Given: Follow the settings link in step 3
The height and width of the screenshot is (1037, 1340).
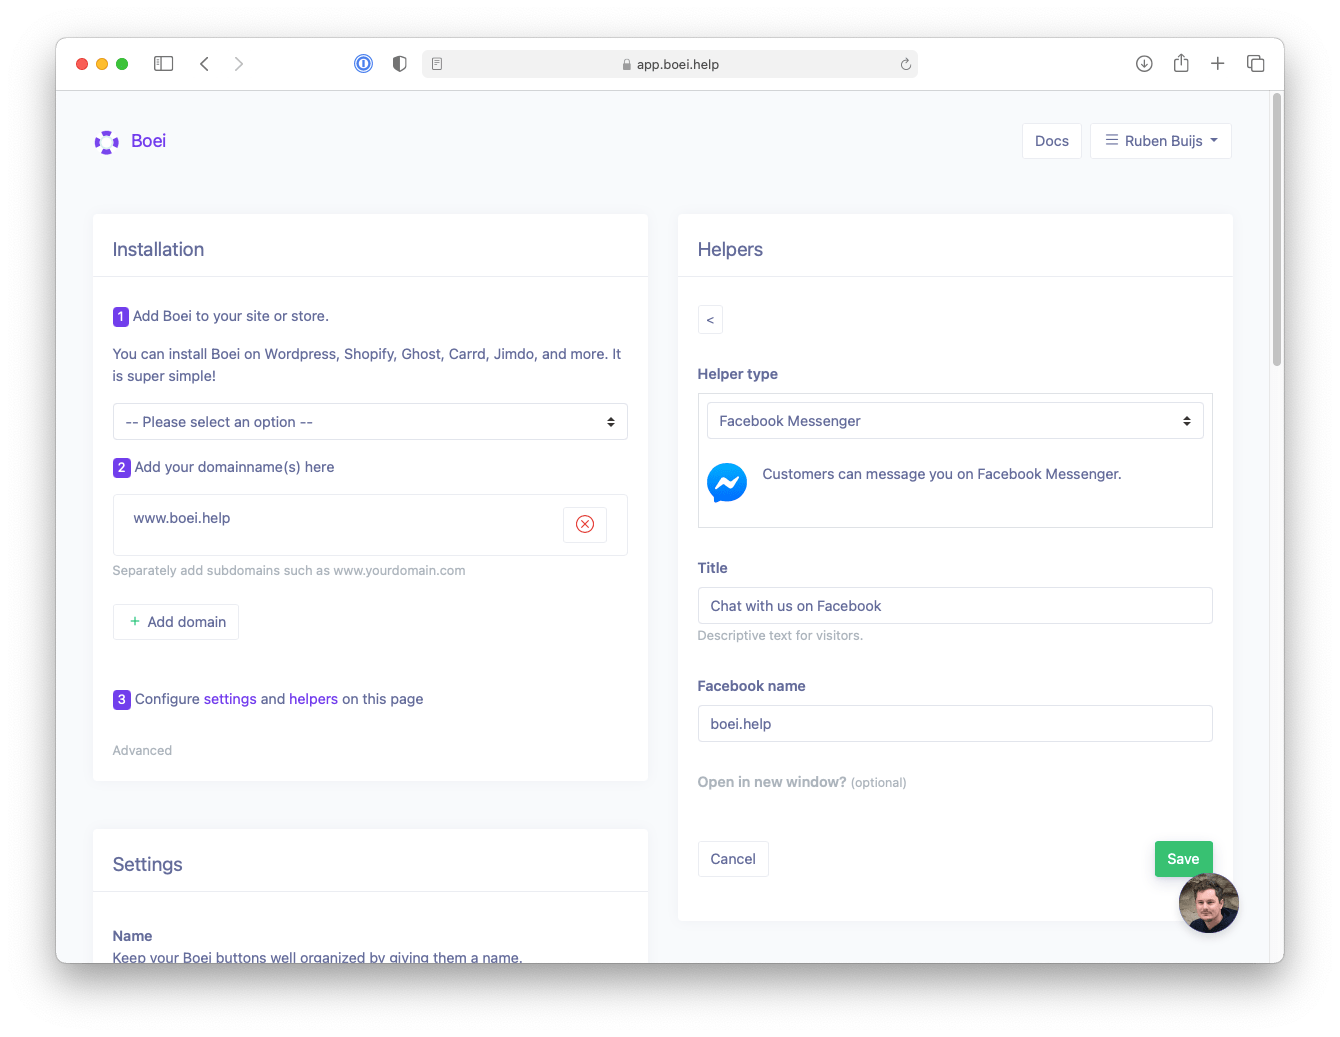Looking at the screenshot, I should click(x=230, y=699).
